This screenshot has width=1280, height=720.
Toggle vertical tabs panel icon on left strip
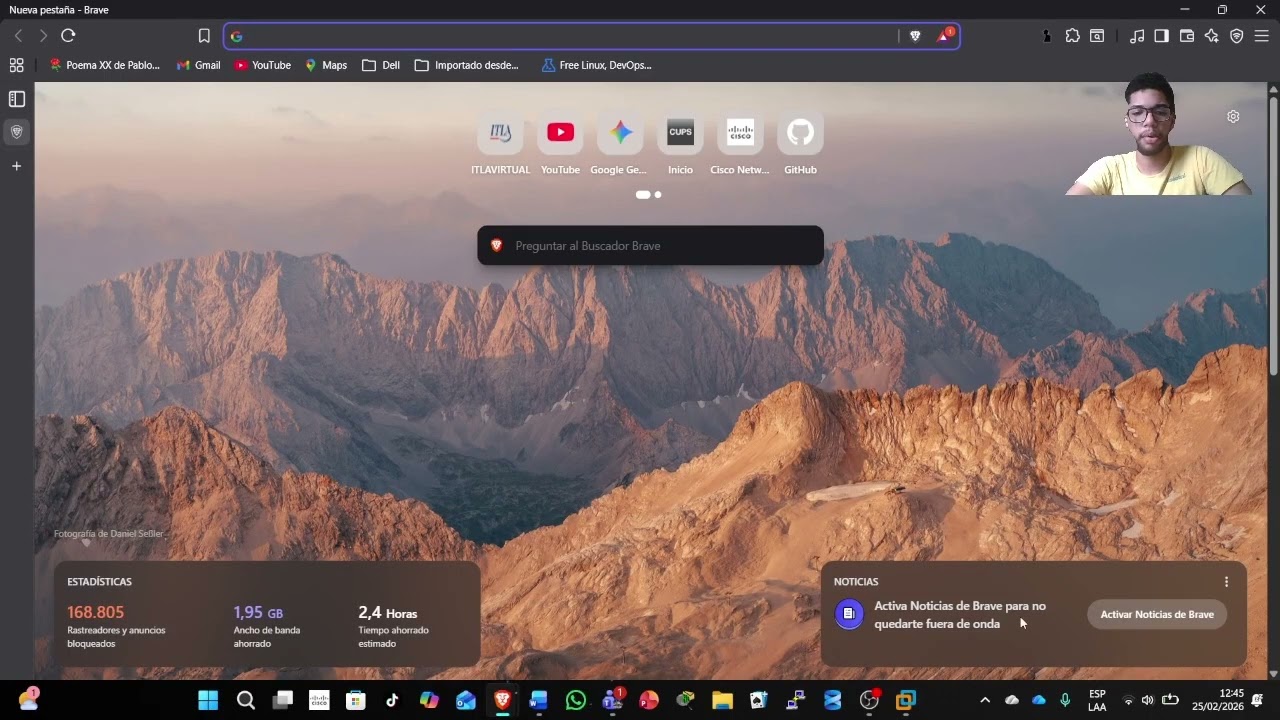pyautogui.click(x=17, y=99)
